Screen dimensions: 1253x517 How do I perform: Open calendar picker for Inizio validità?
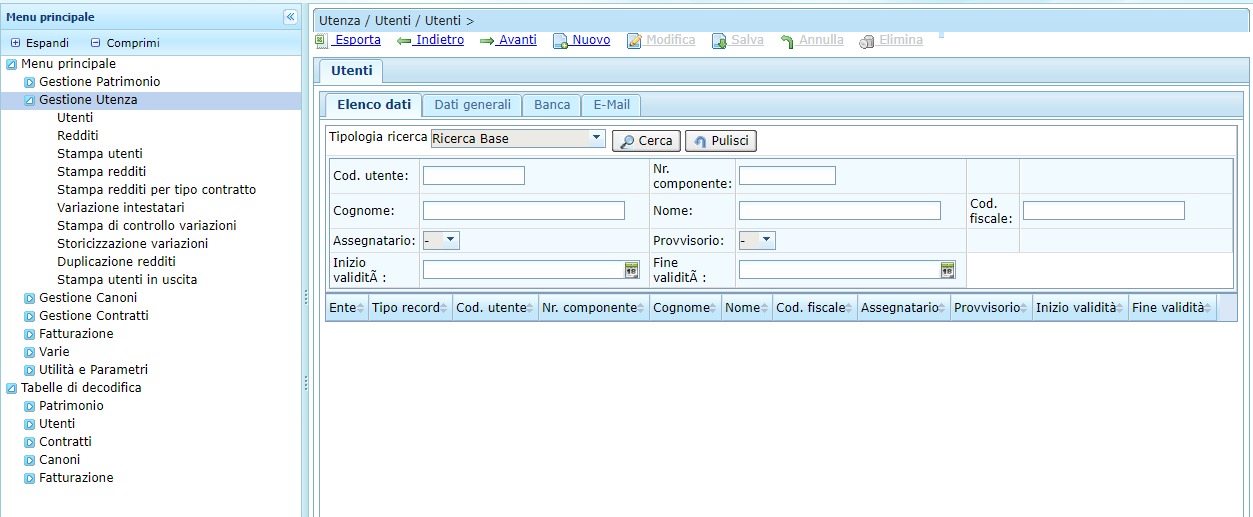(631, 269)
